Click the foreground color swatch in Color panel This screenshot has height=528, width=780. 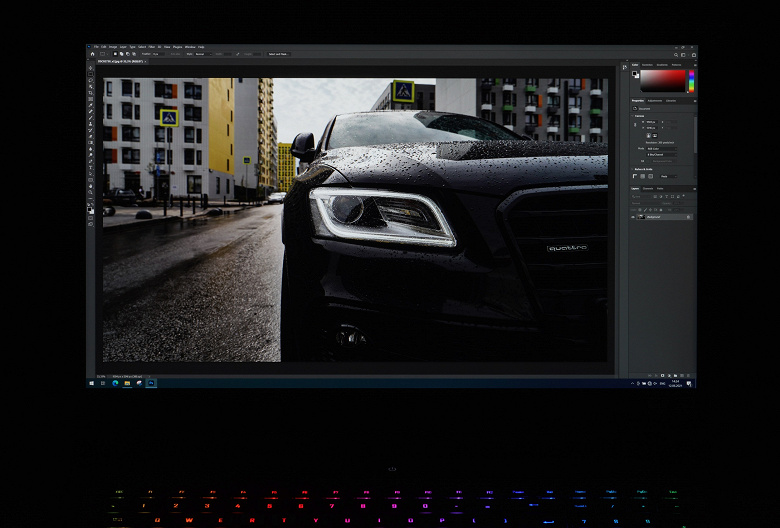[x=634, y=73]
